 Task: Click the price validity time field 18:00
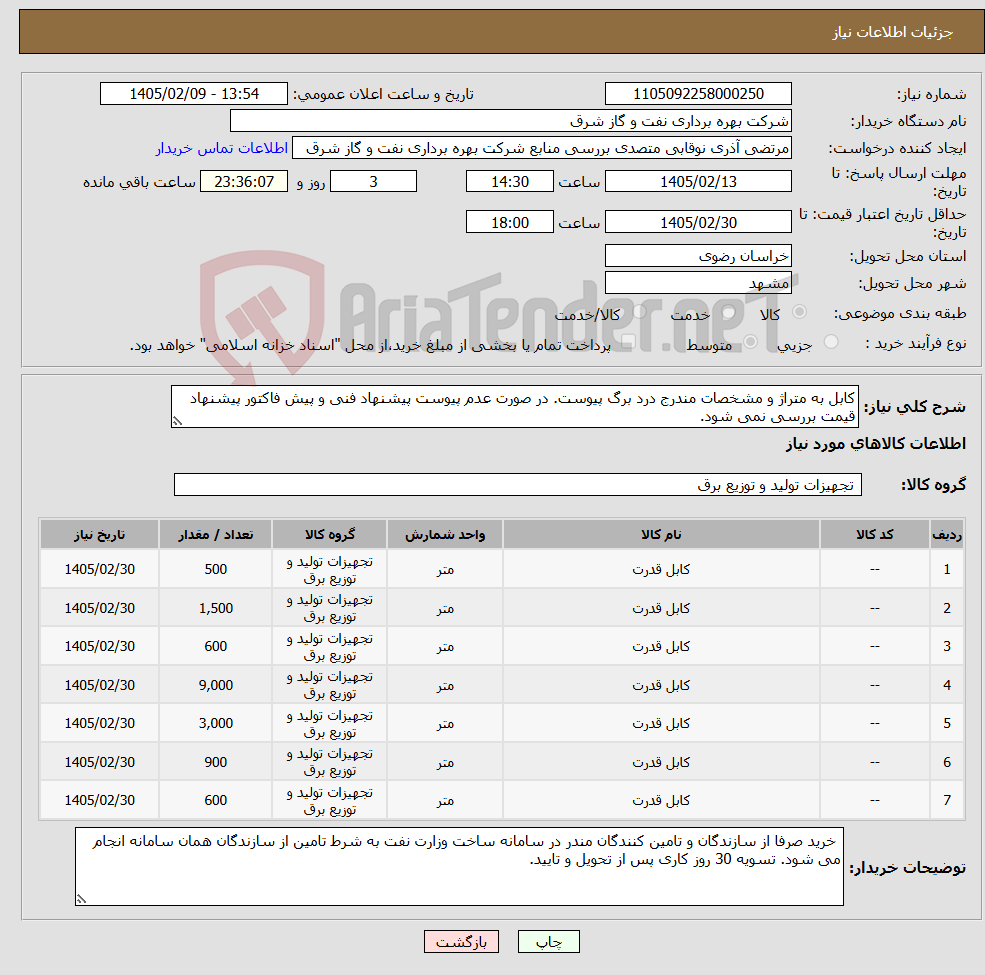[509, 222]
